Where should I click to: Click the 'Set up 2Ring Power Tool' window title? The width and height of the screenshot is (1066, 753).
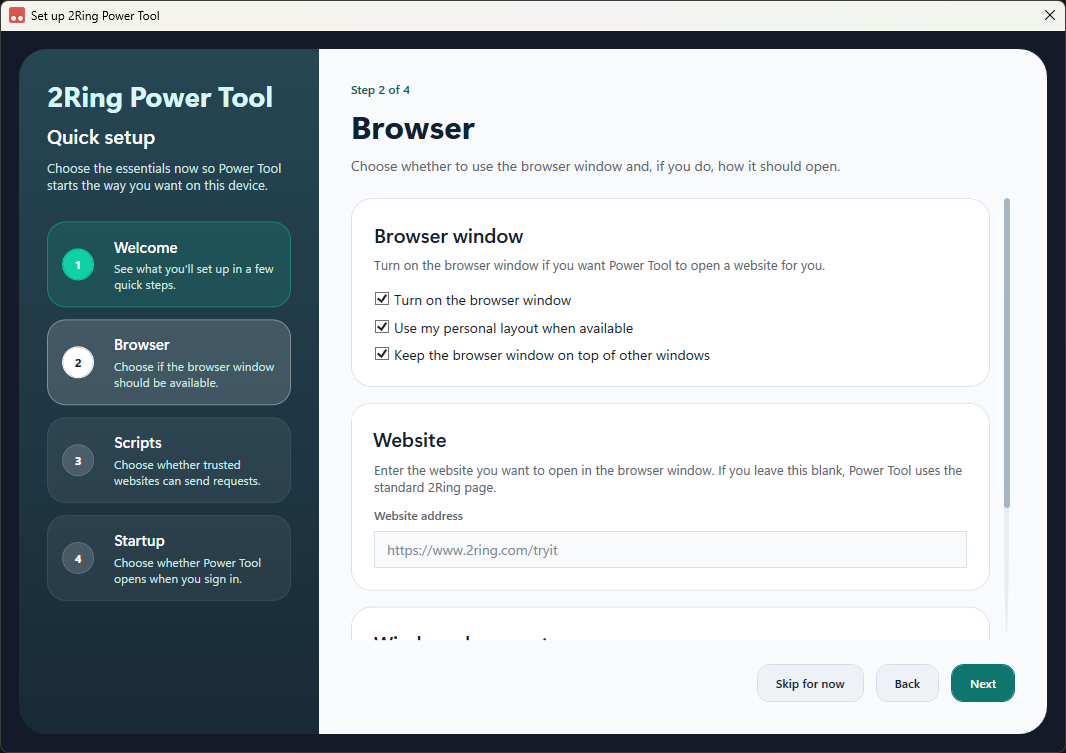coord(95,16)
